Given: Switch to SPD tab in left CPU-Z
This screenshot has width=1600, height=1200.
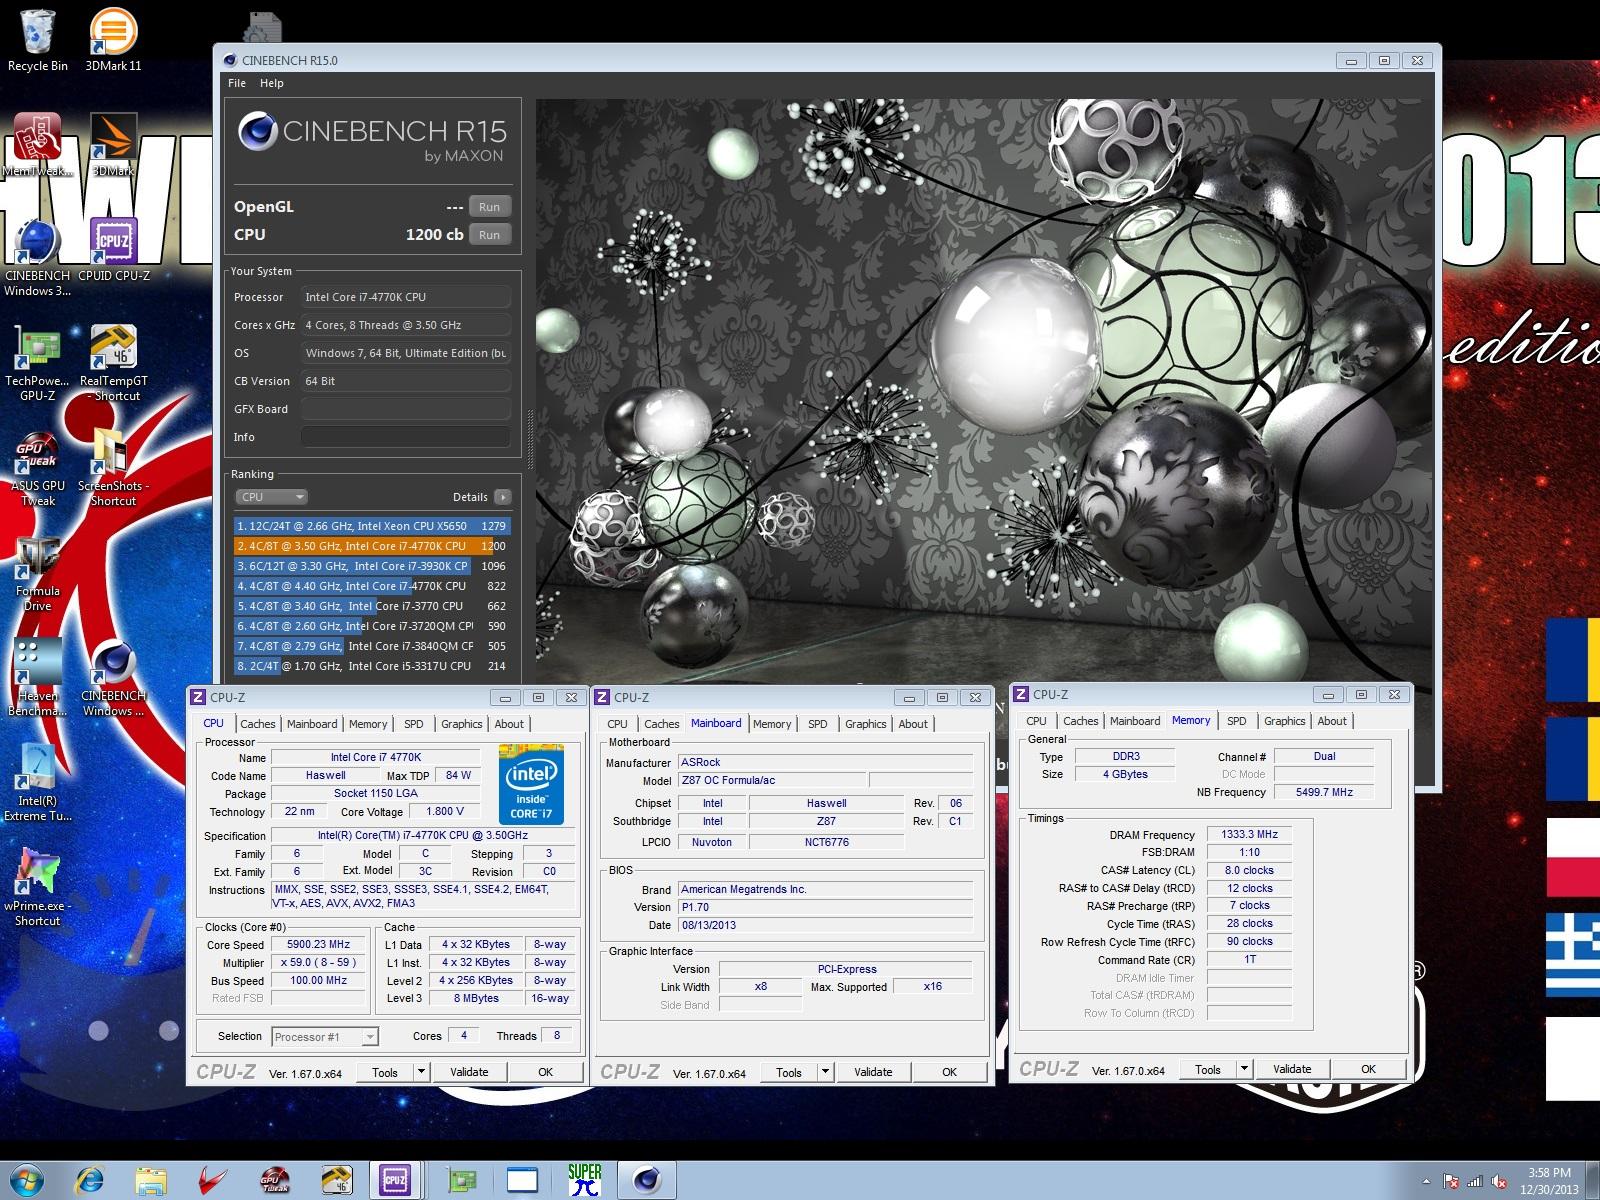Looking at the screenshot, I should tap(414, 724).
